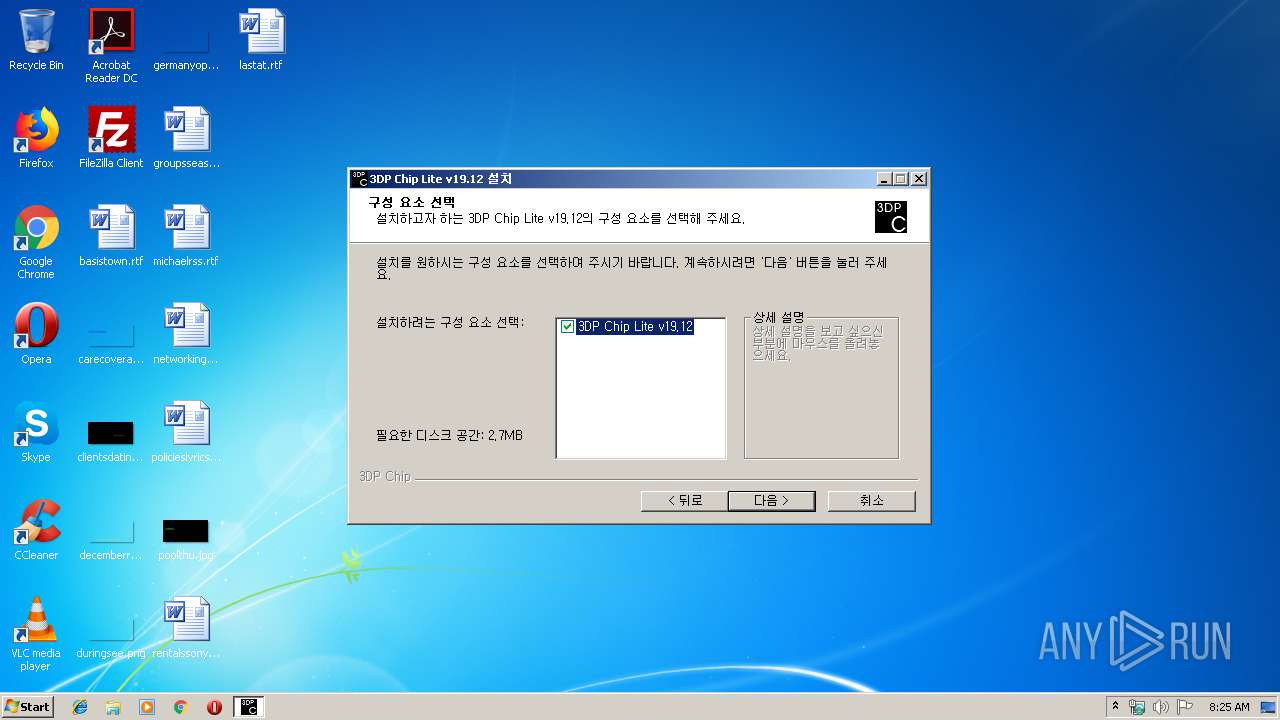Open Windows Explorer folder from taskbar

113,706
